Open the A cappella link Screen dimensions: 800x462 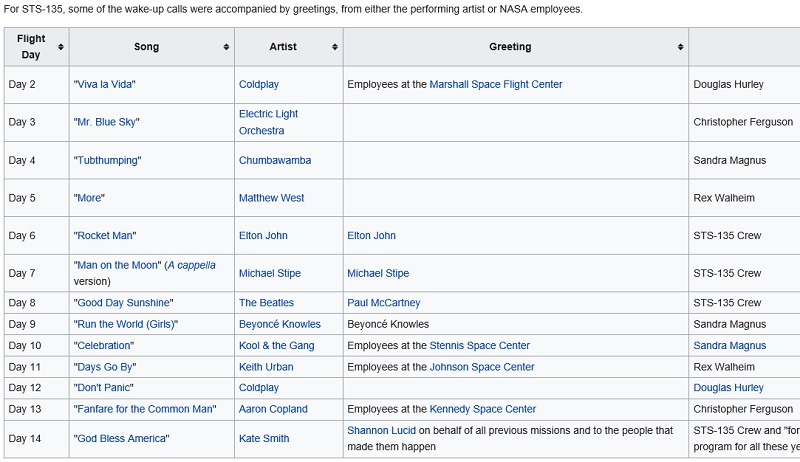[x=191, y=265]
